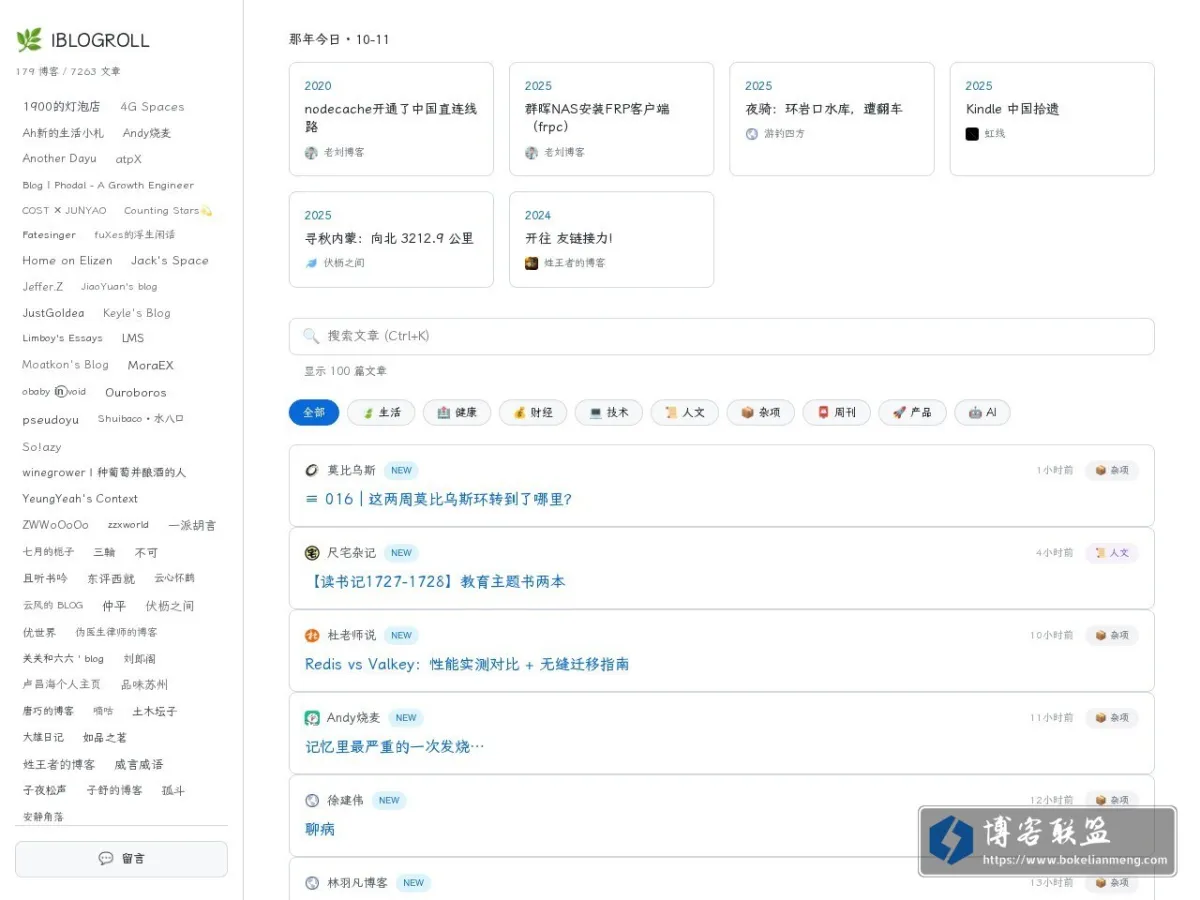Click 杂项 tag on 莫比乌斯 post
The image size is (1200, 900).
click(x=1112, y=470)
